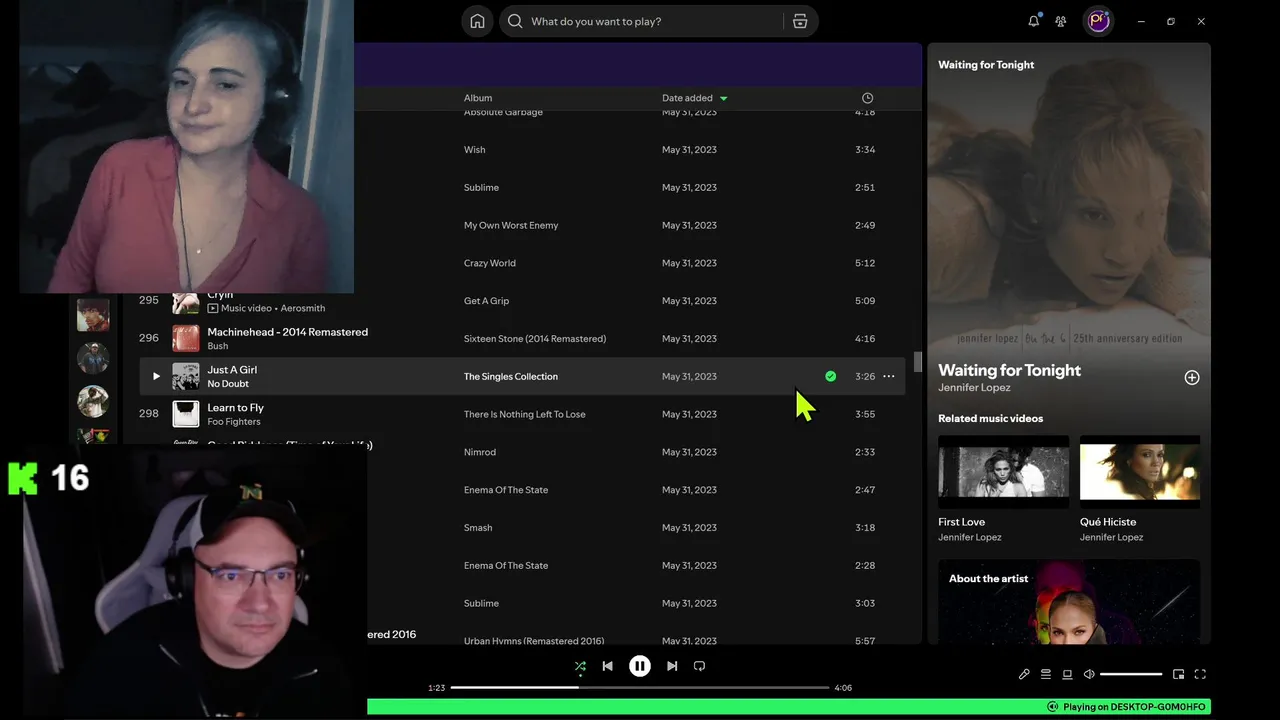Toggle repeat mode

click(699, 666)
